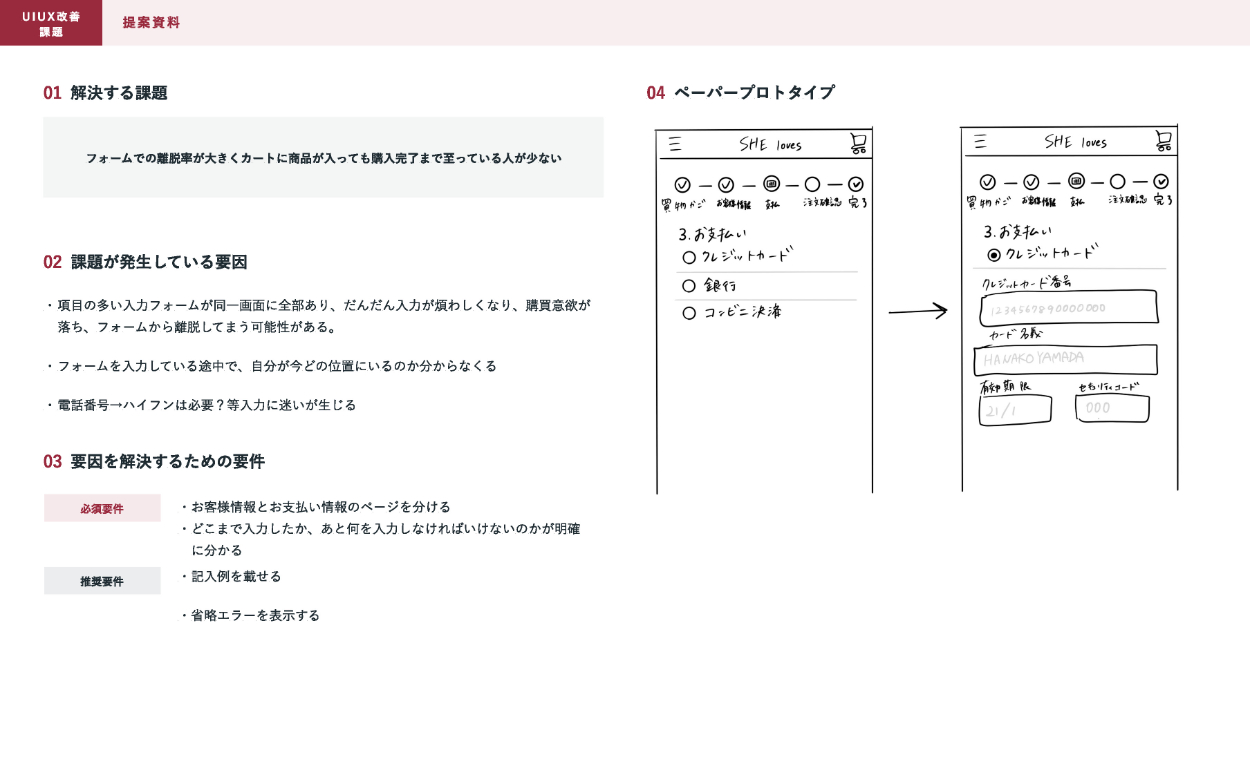Click 注文確認 step circle in card-form wireframe
Viewport: 1250px width, 759px height.
coord(1117,182)
